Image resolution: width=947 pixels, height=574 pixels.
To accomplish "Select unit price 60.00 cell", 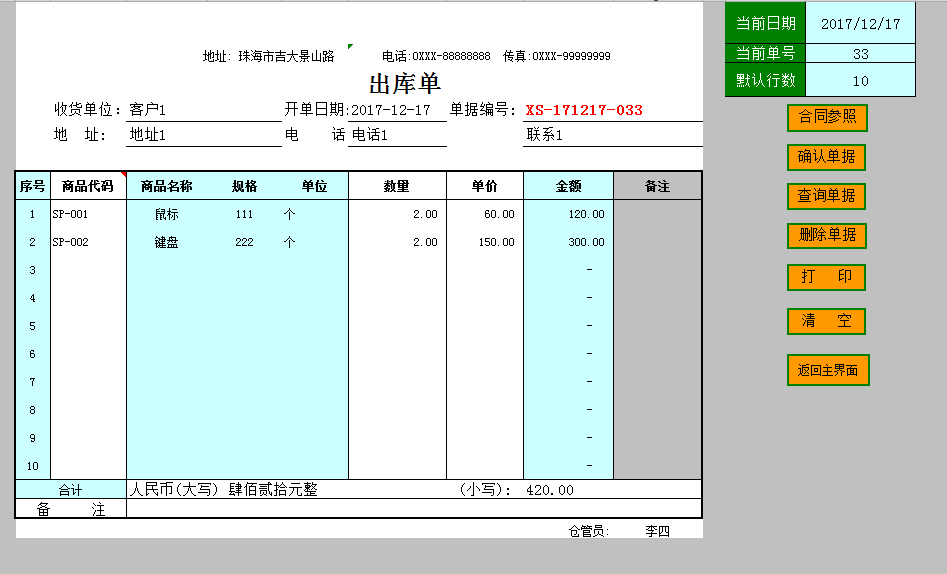I will click(x=485, y=214).
